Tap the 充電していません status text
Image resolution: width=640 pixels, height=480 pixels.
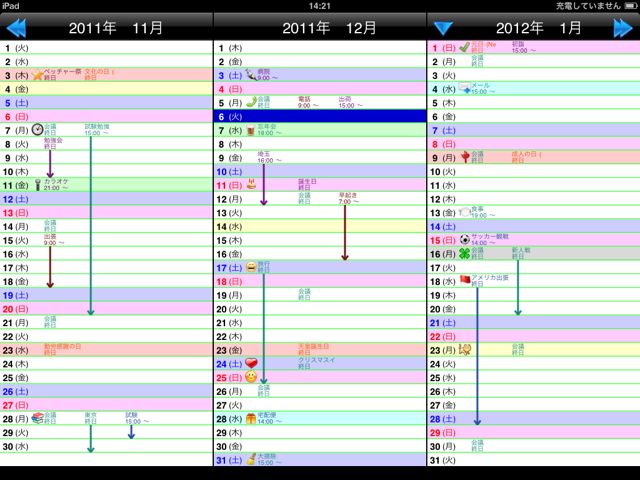click(588, 6)
